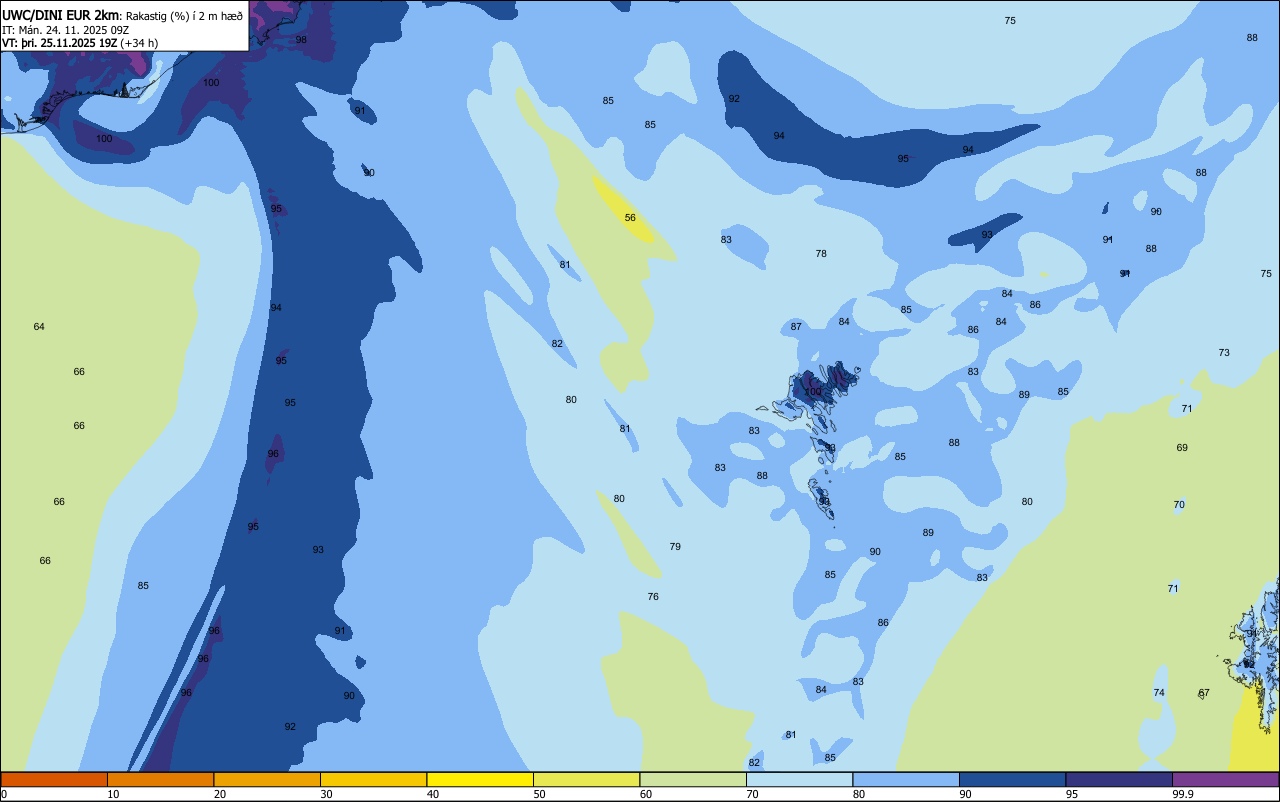1280x802 pixels.
Task: Pick the amber 20–30 legend swatch
Action: point(267,779)
